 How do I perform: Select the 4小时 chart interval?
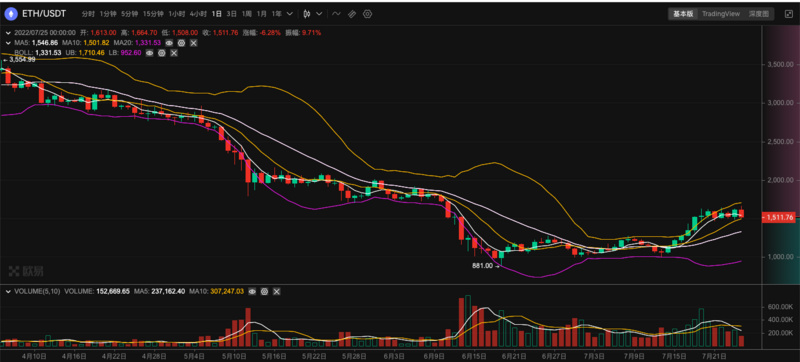pos(197,14)
